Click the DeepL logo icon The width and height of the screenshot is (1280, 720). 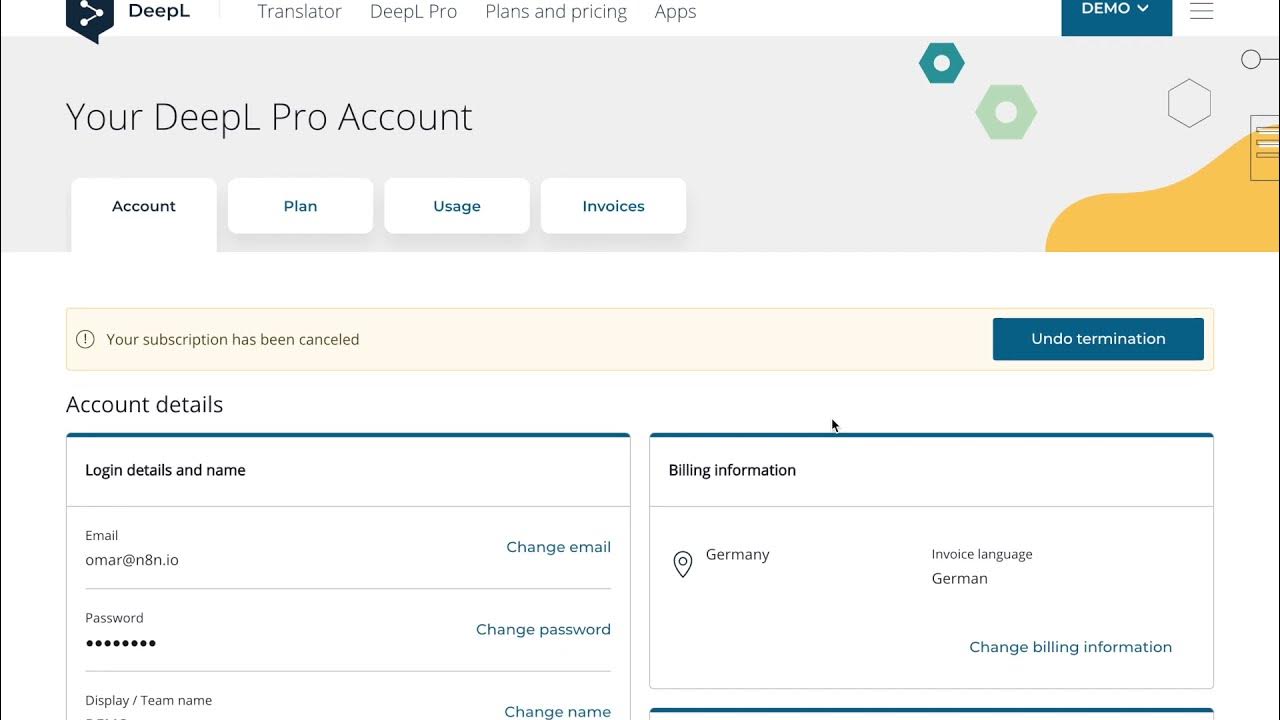pyautogui.click(x=90, y=17)
